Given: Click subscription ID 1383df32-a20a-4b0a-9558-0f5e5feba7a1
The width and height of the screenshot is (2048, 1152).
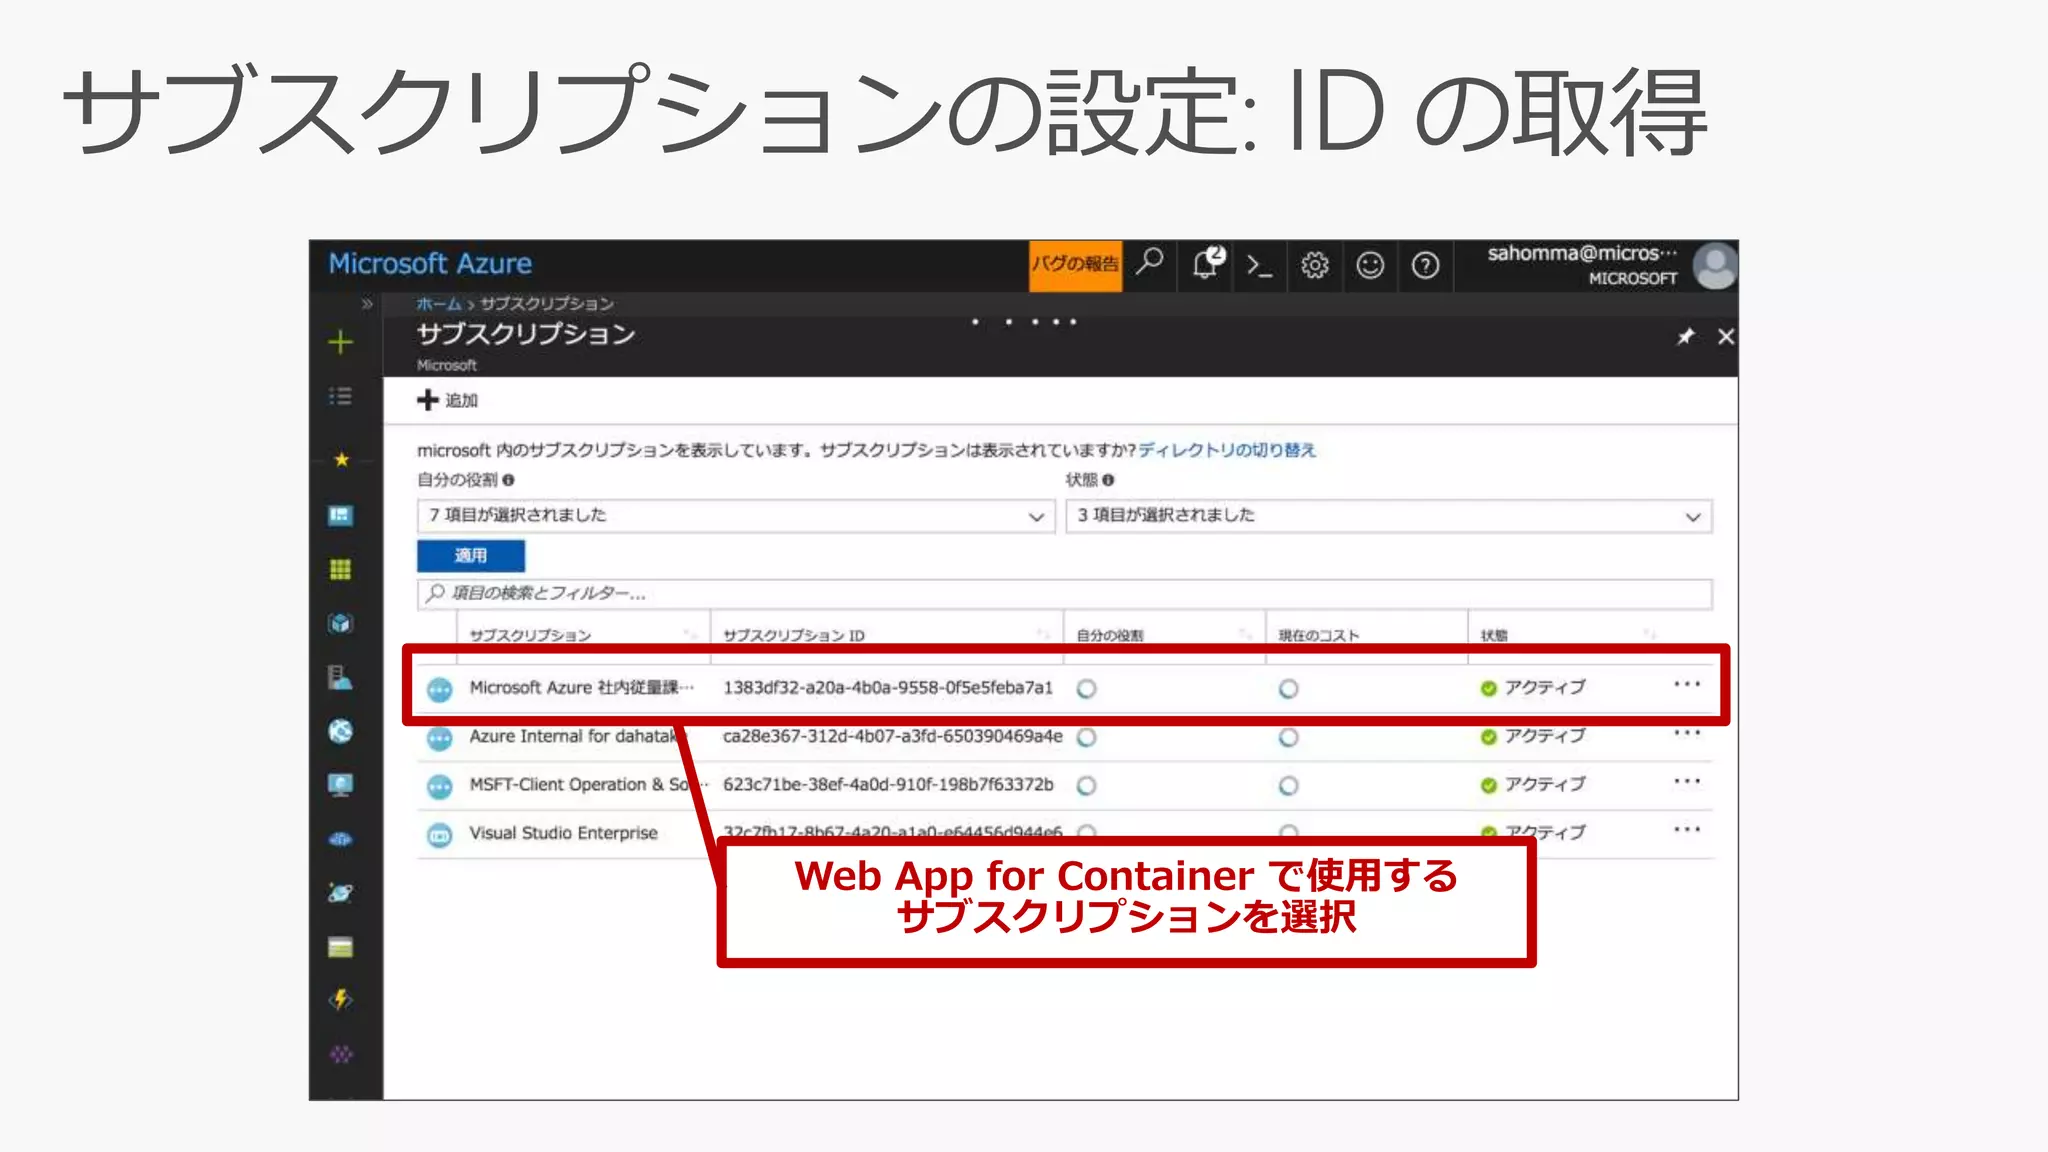Looking at the screenshot, I should tap(888, 688).
